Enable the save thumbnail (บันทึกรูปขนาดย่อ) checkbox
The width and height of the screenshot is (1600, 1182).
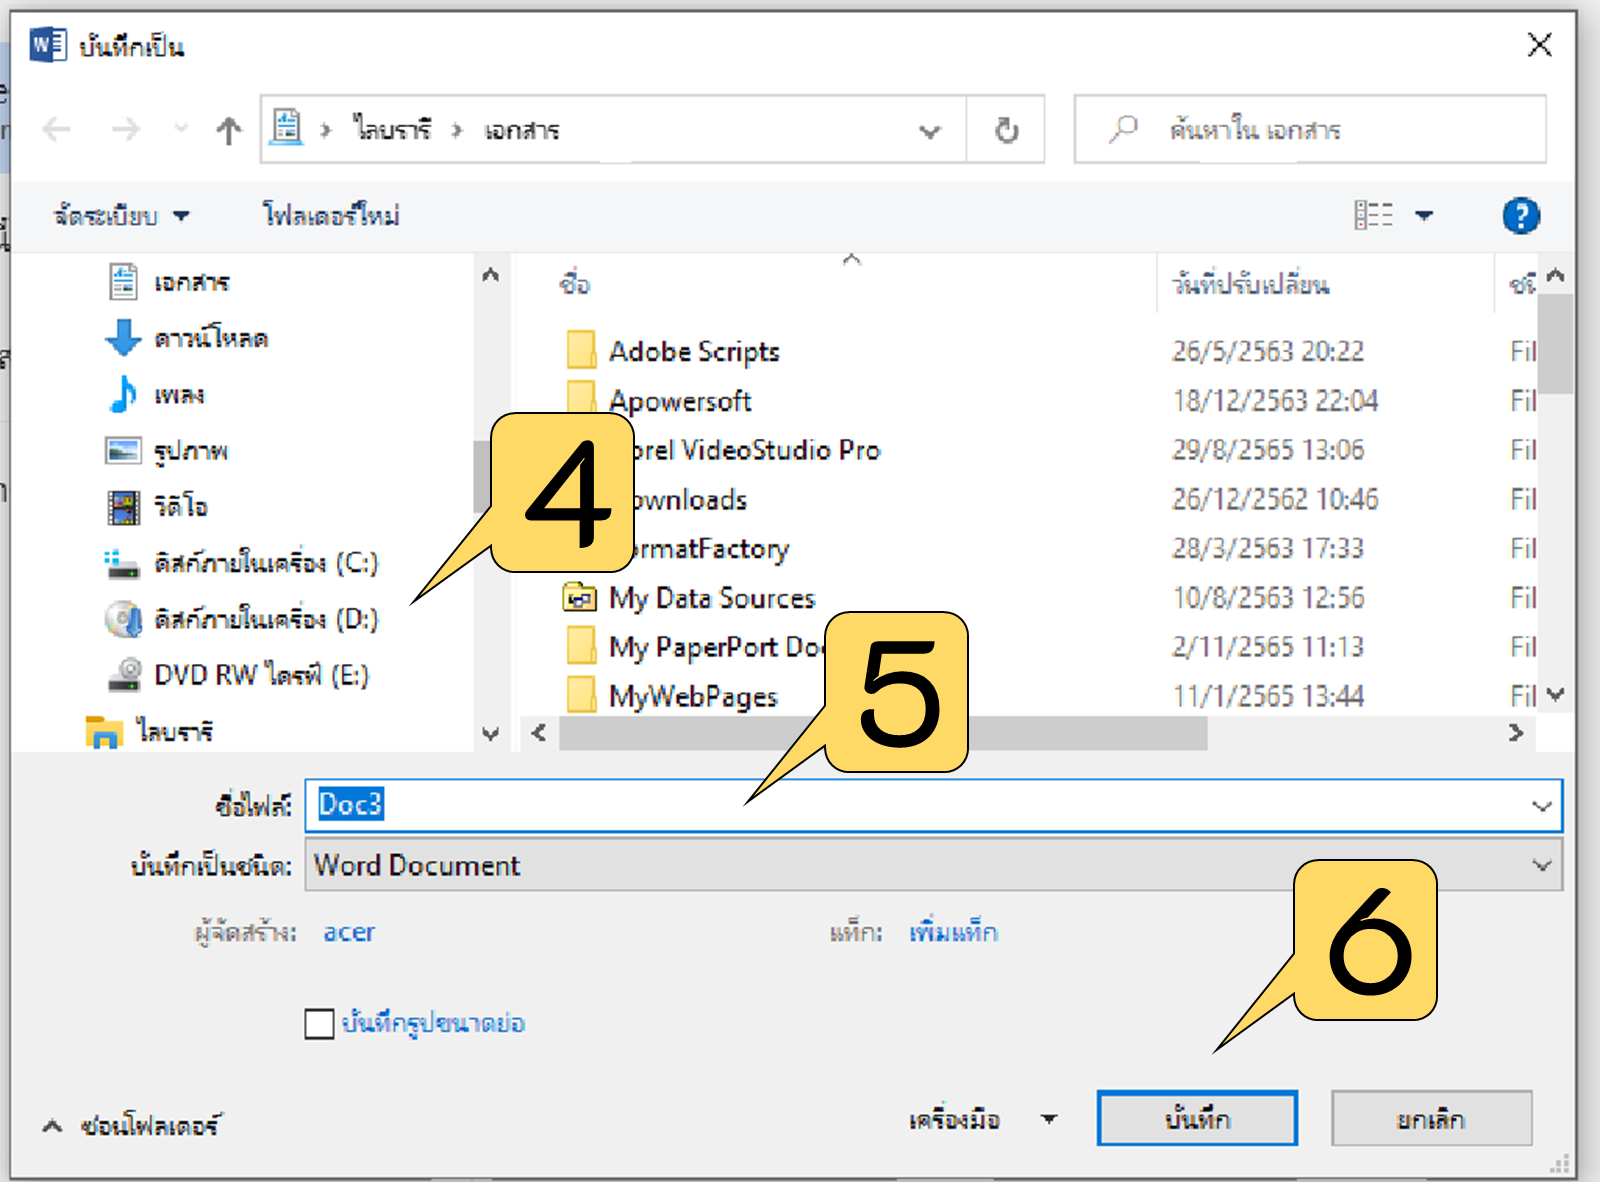pyautogui.click(x=319, y=1023)
